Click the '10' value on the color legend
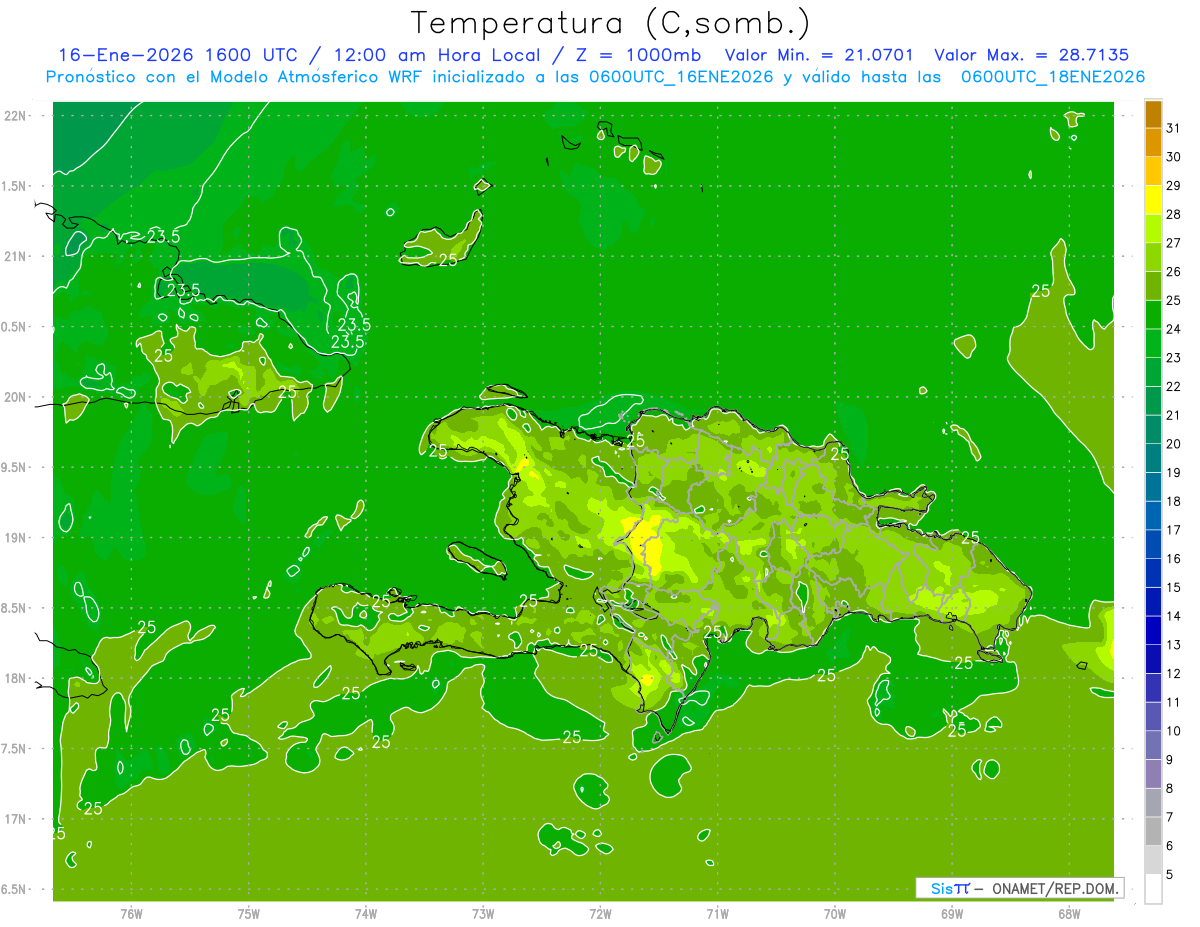The image size is (1200, 927). (x=1173, y=731)
